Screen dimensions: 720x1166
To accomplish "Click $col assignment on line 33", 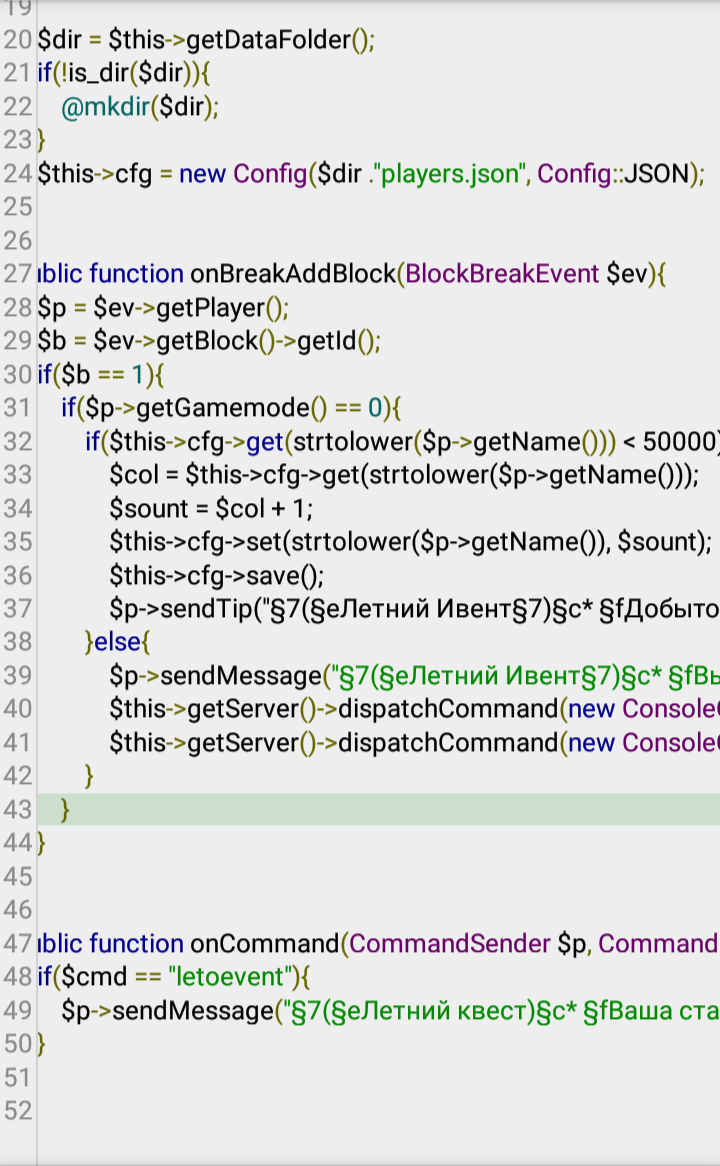I will pos(404,474).
